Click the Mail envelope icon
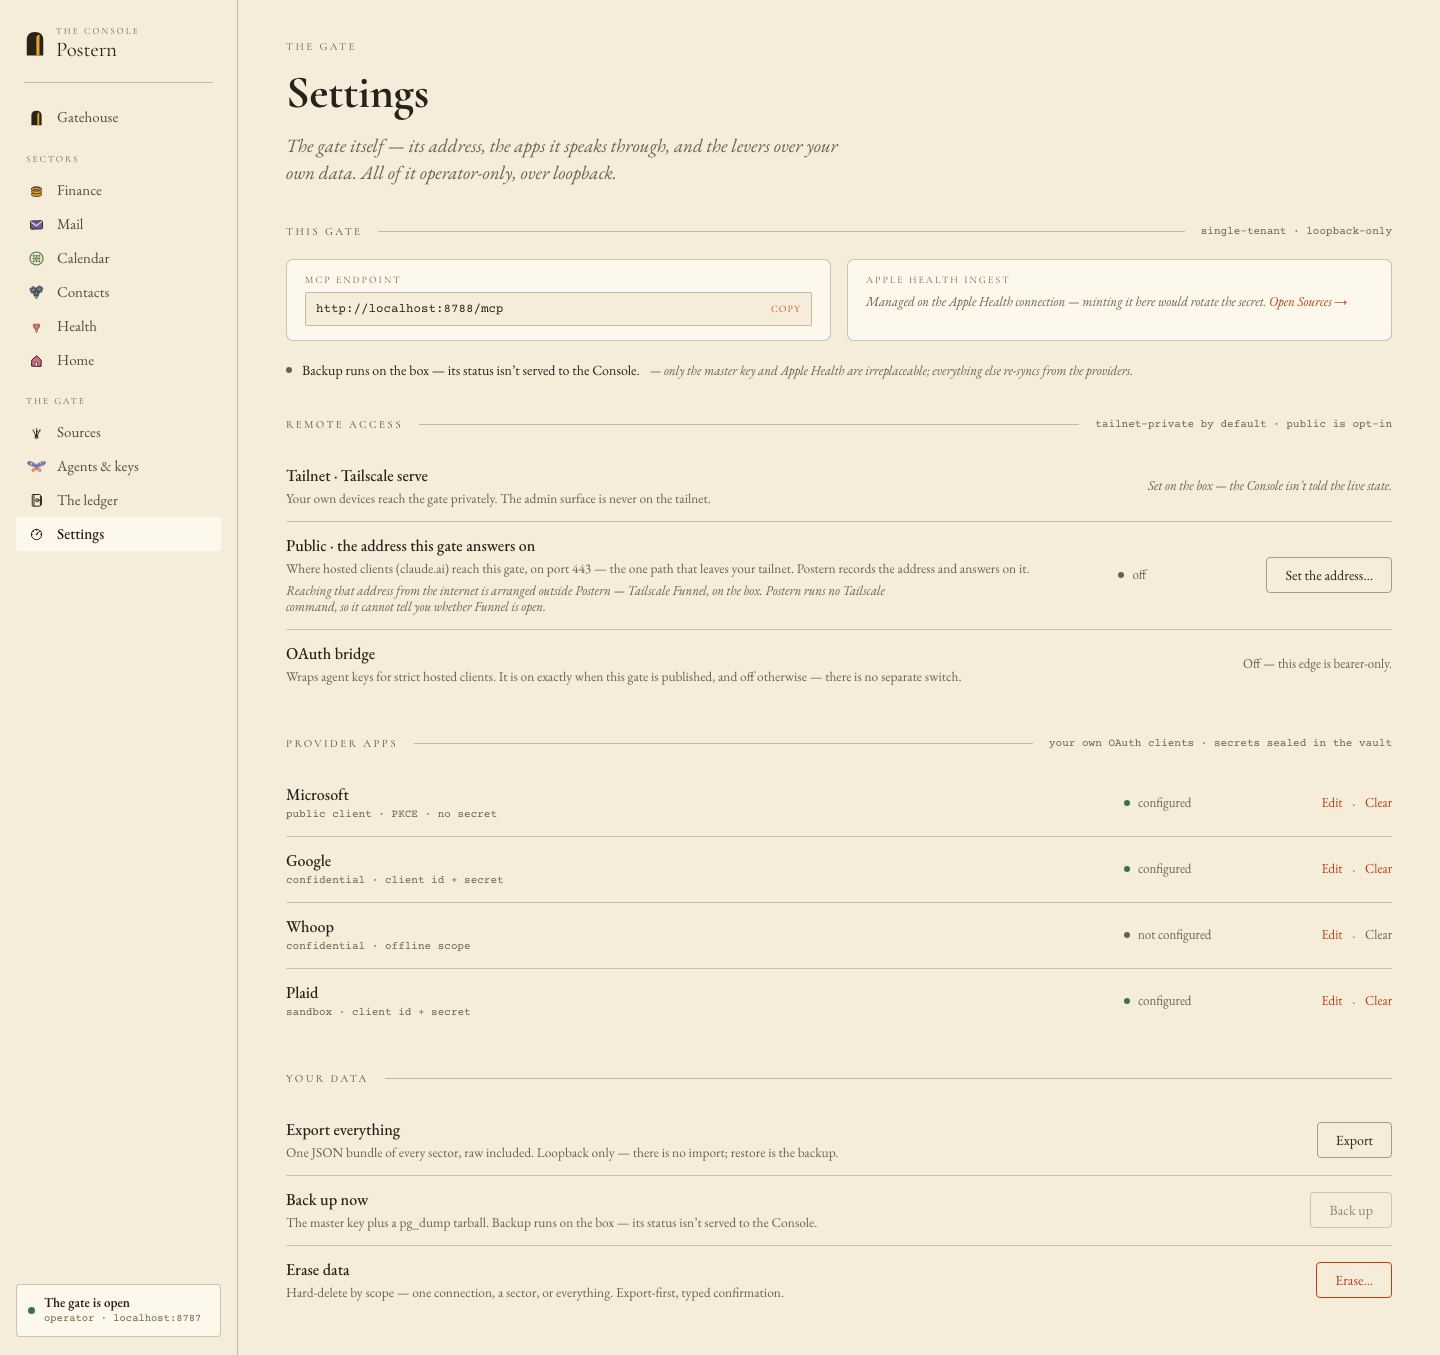 pyautogui.click(x=37, y=225)
